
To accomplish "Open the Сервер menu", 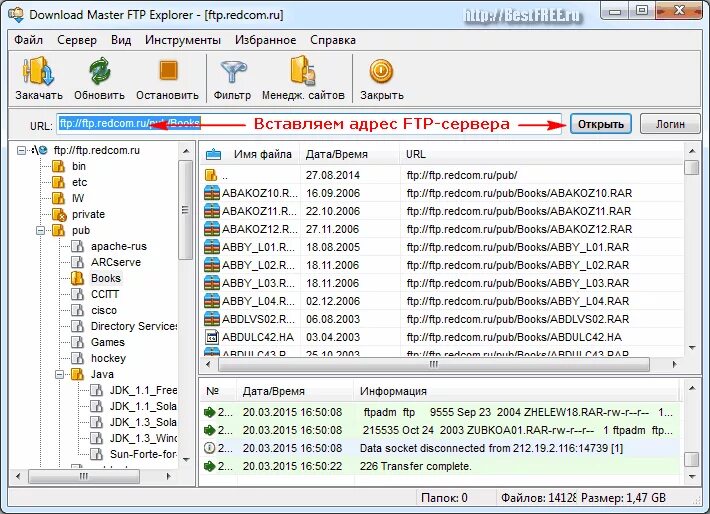I will (x=77, y=40).
